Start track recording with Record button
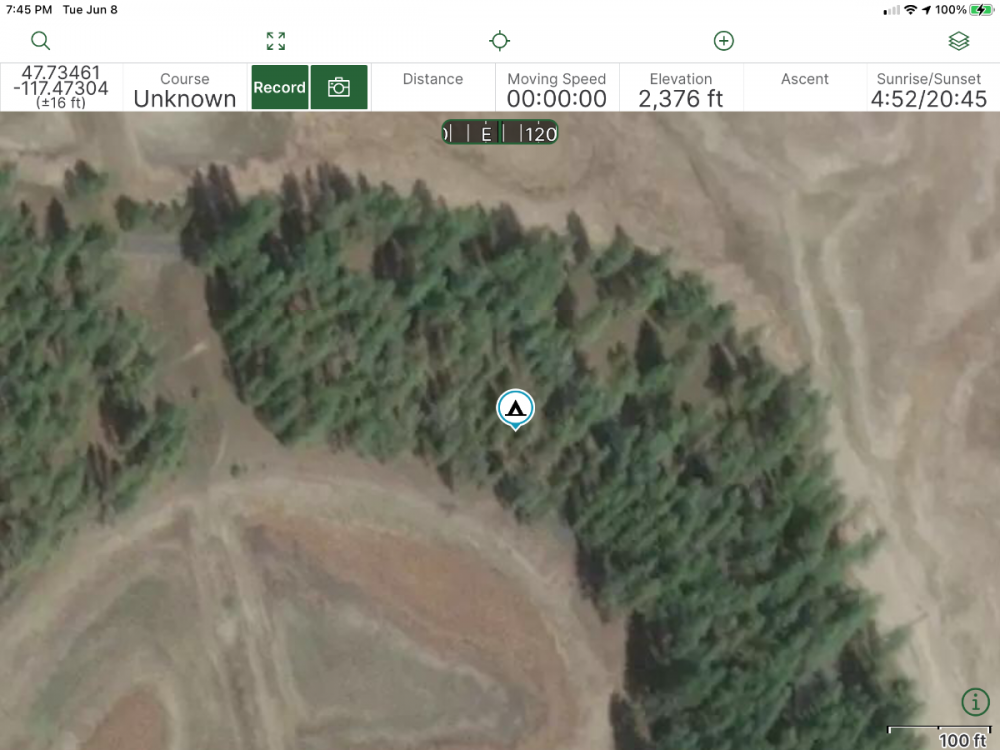 (x=279, y=88)
